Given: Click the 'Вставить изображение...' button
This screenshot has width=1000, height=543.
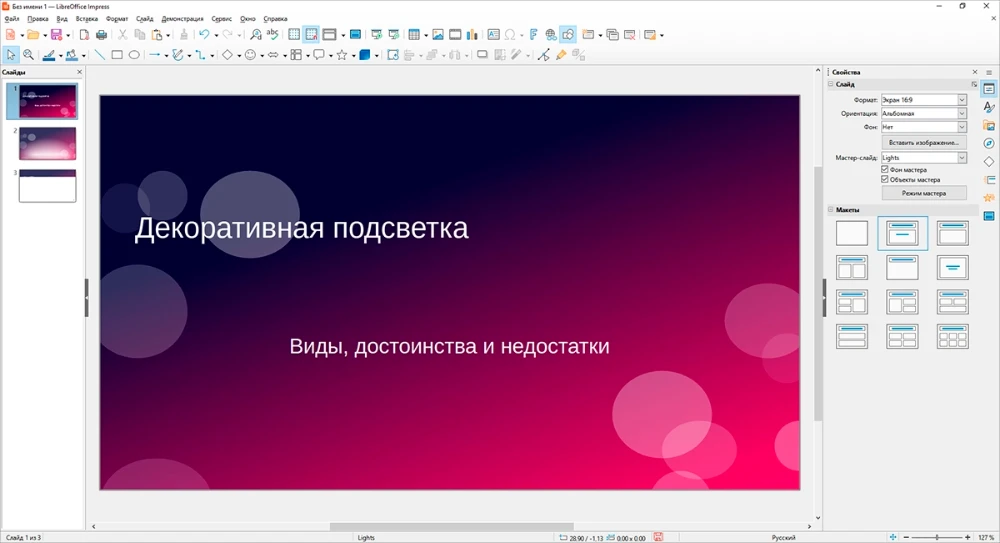Looking at the screenshot, I should [x=923, y=142].
